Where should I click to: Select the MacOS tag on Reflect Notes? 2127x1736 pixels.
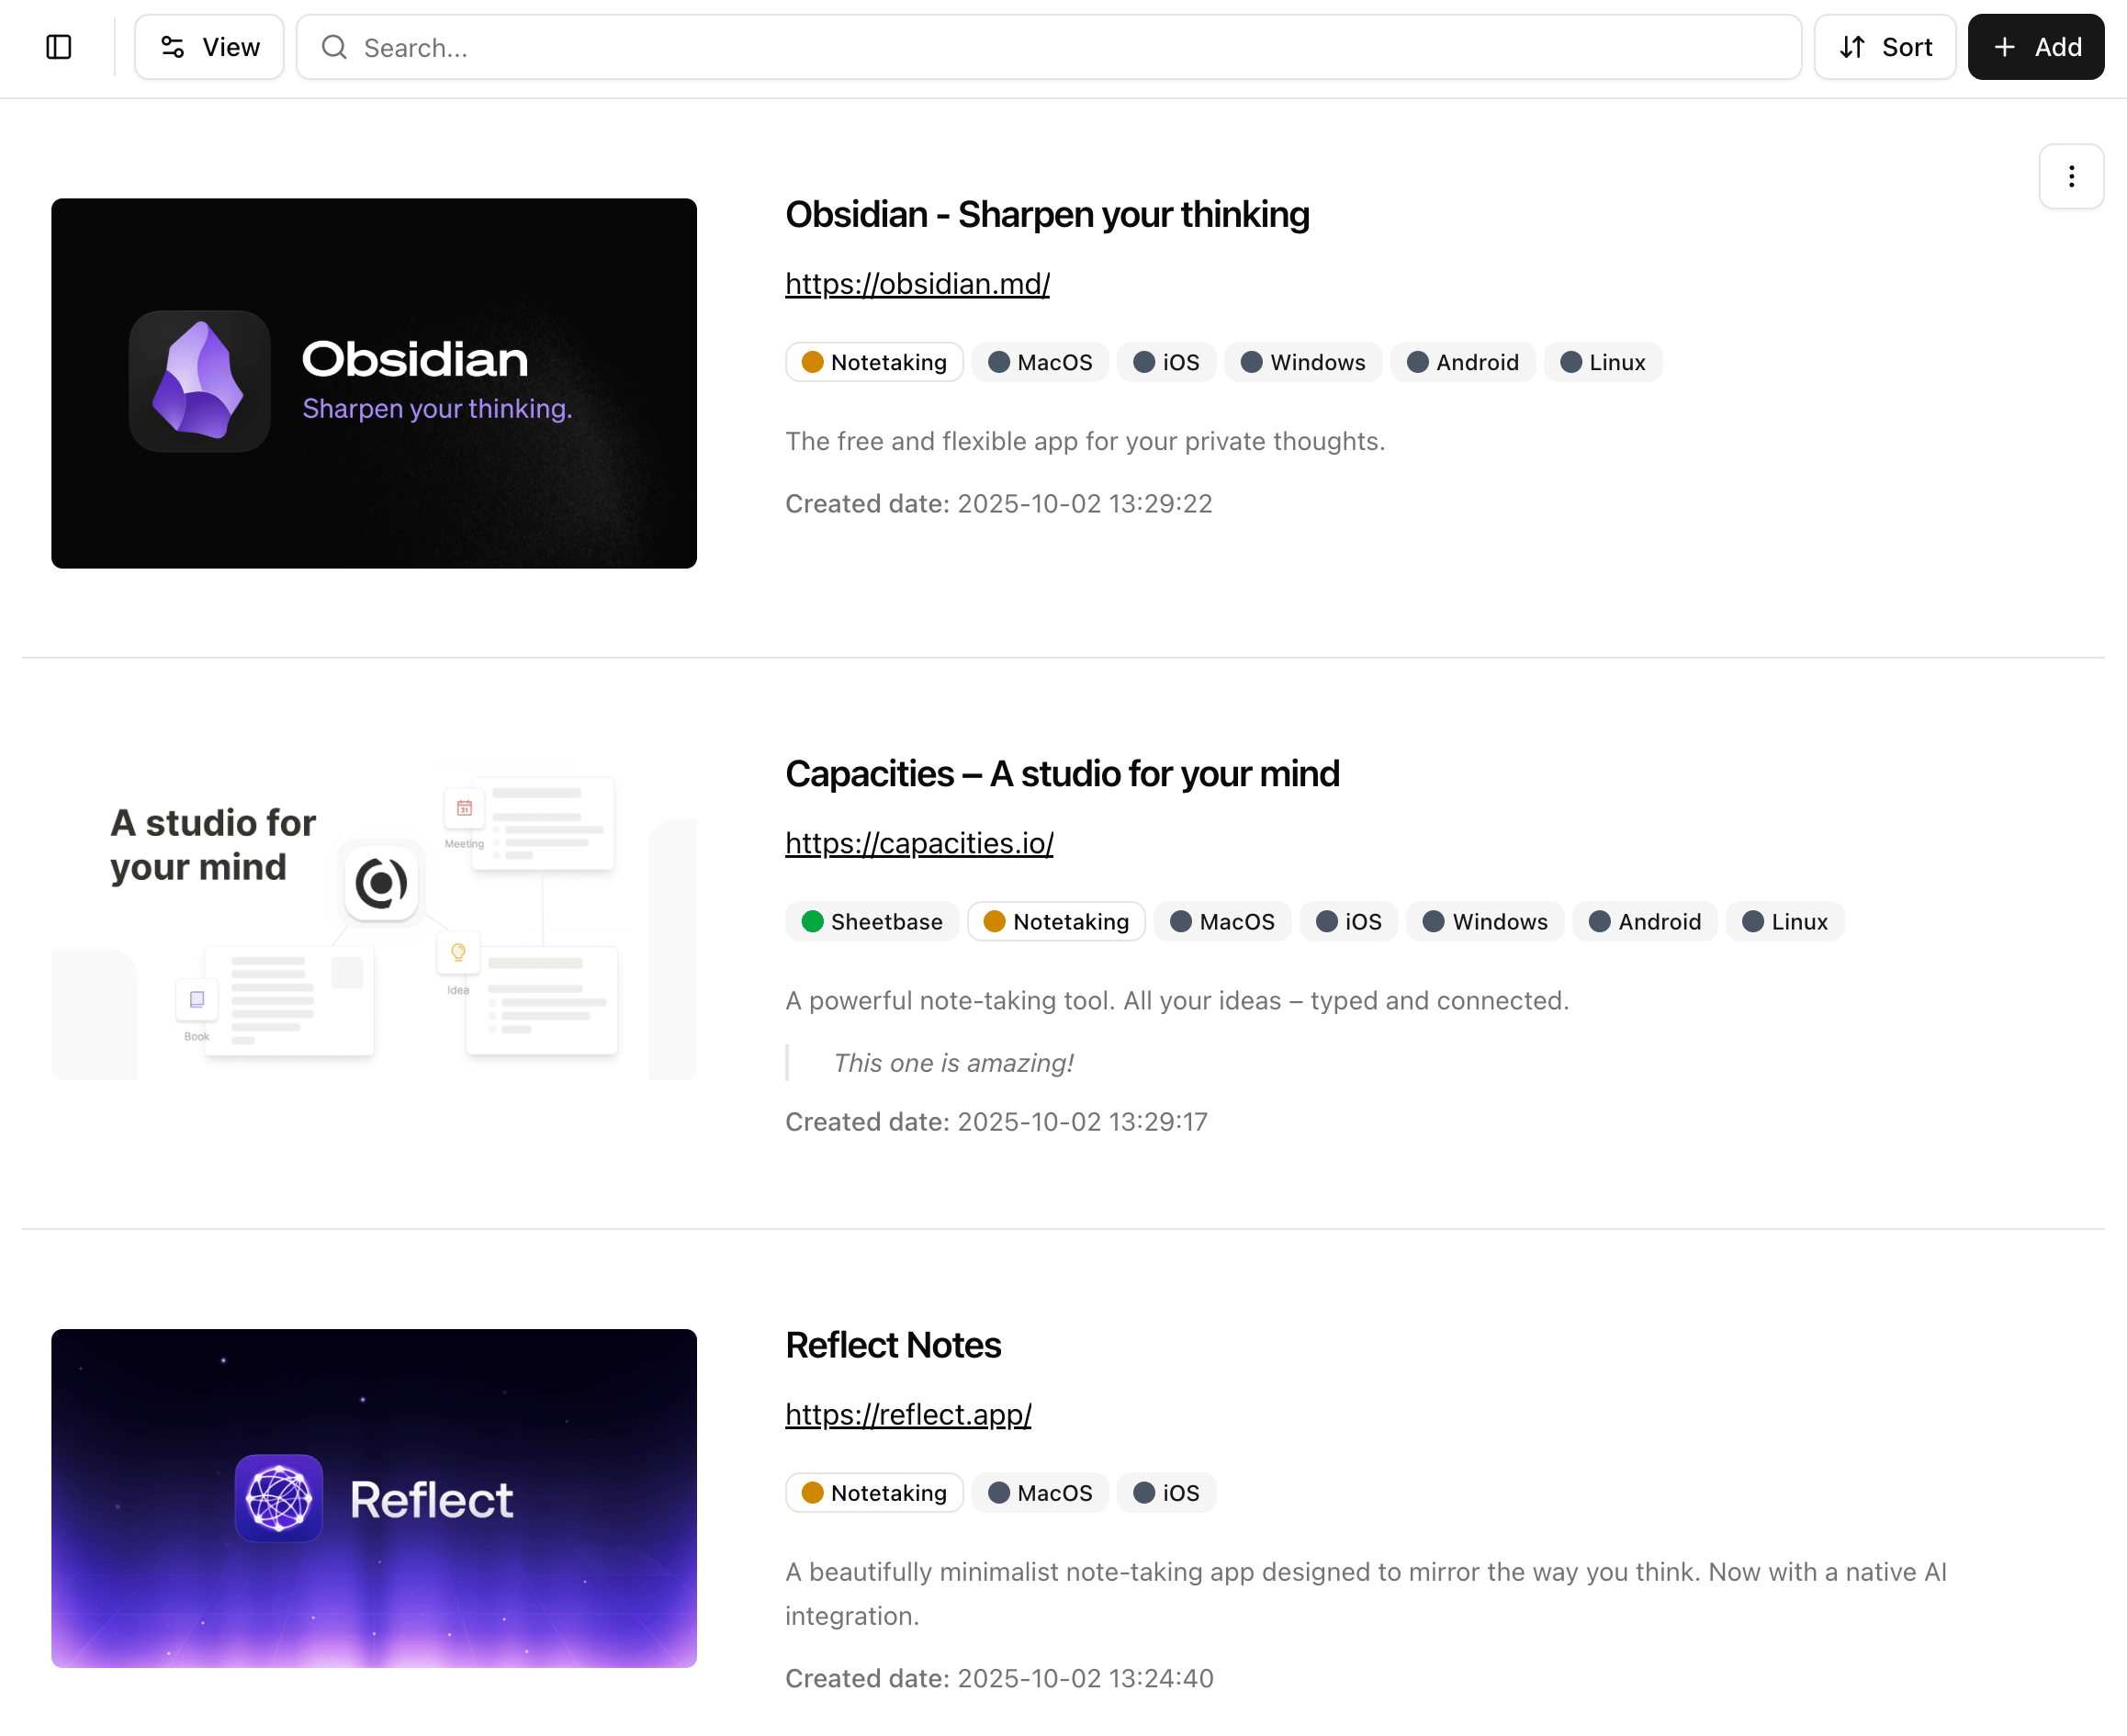(1040, 1492)
